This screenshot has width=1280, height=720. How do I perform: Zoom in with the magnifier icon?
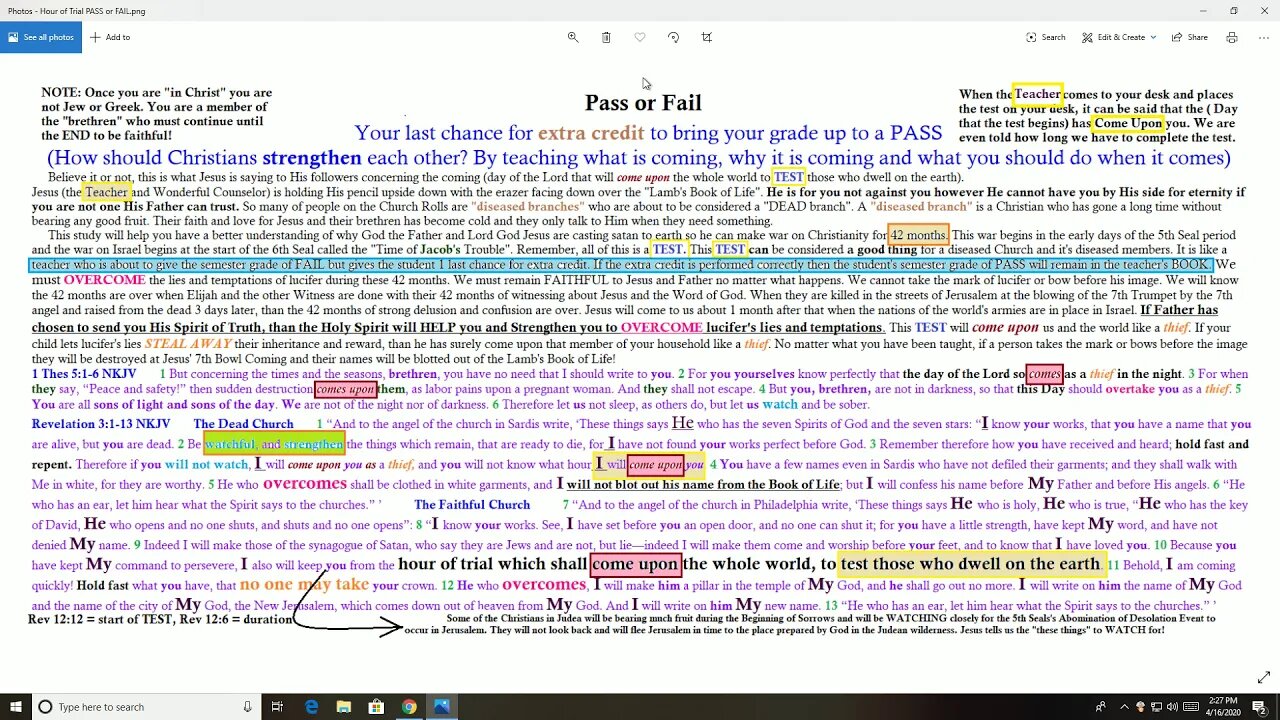coord(573,37)
